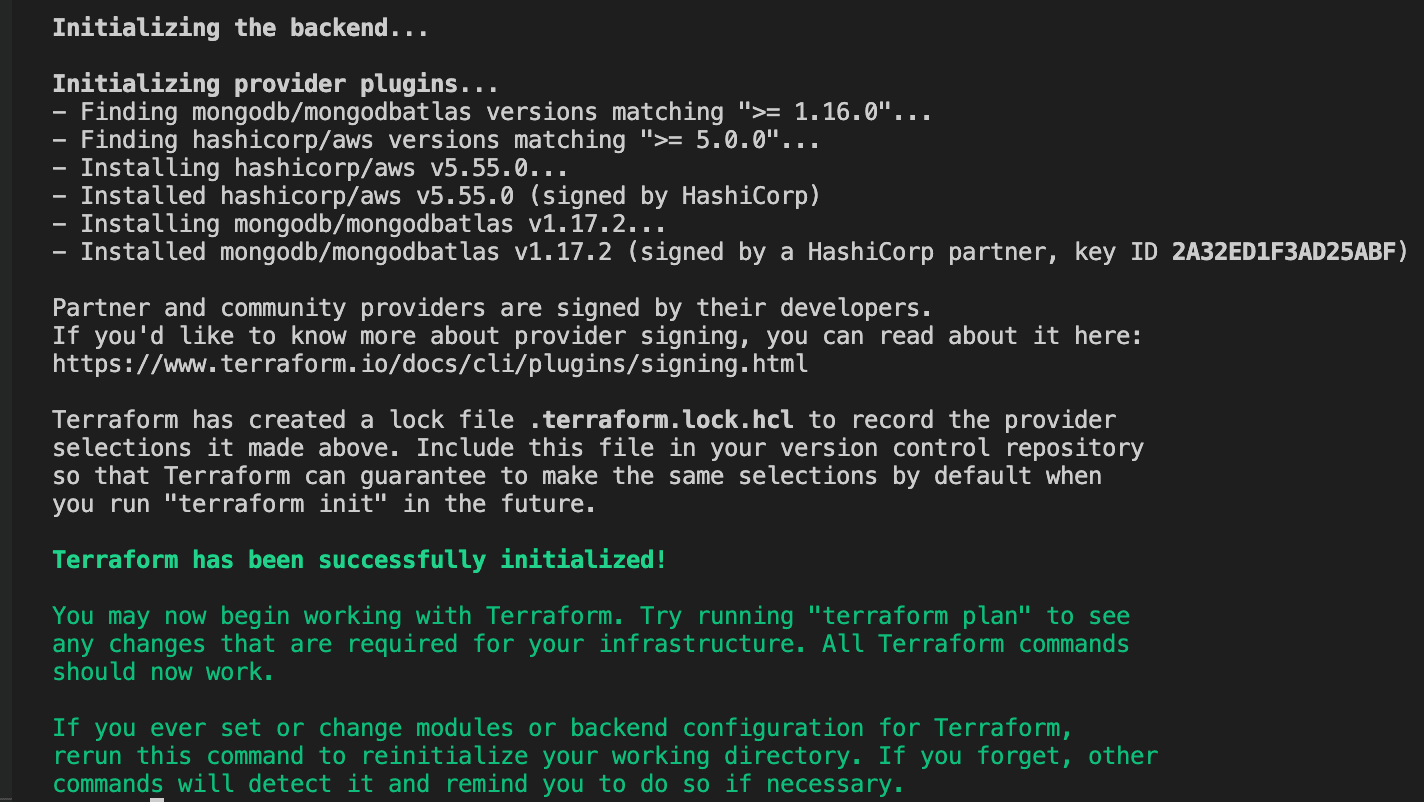Click 'Initializing provider plugins...' heading line
Image resolution: width=1424 pixels, height=802 pixels.
click(x=275, y=84)
